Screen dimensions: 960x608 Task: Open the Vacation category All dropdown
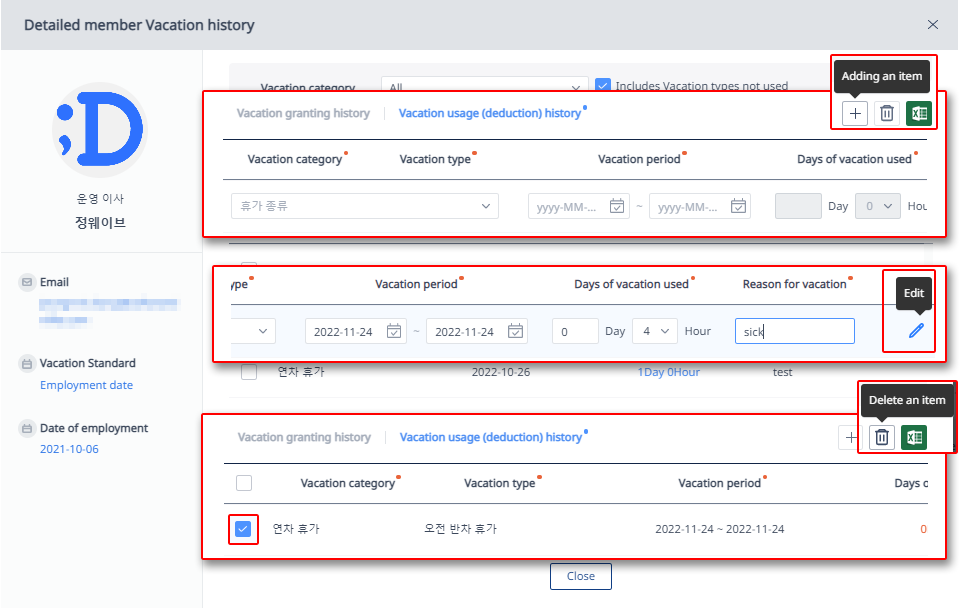coord(485,87)
